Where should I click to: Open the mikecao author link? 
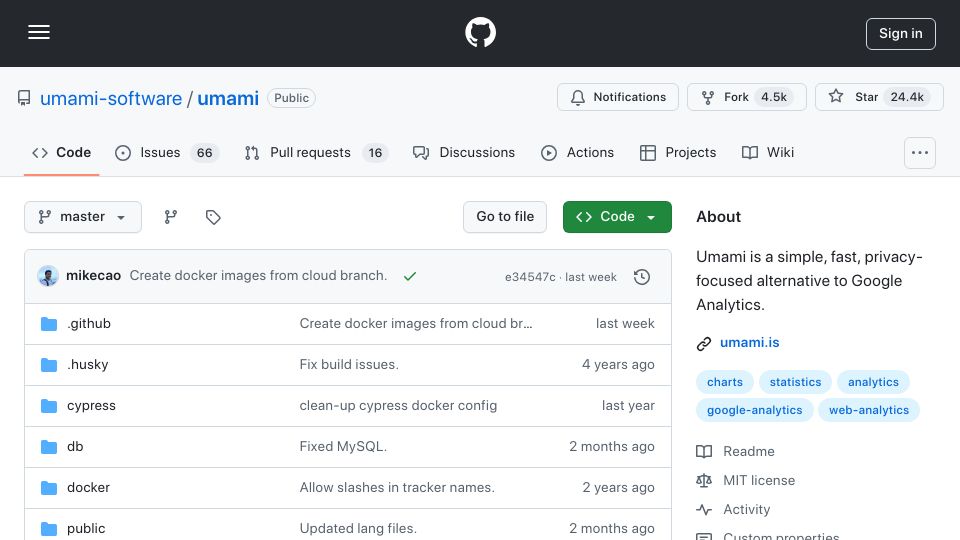click(93, 276)
